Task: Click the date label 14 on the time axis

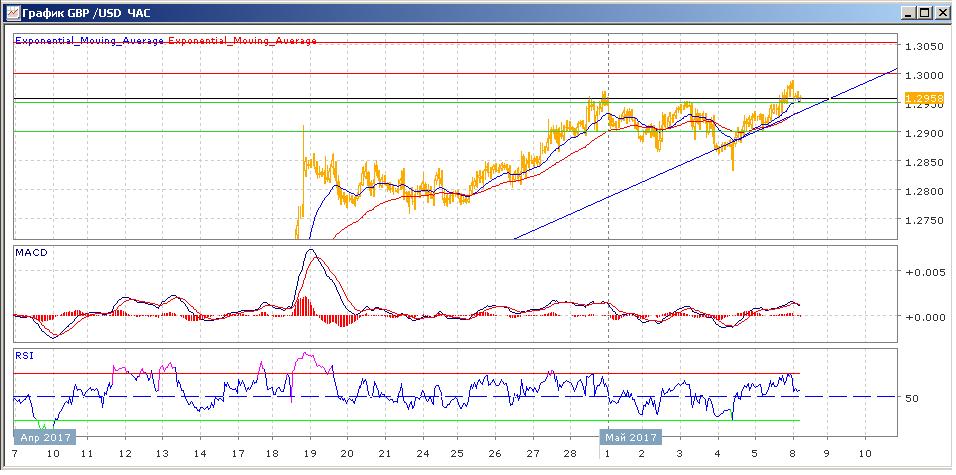Action: (200, 454)
